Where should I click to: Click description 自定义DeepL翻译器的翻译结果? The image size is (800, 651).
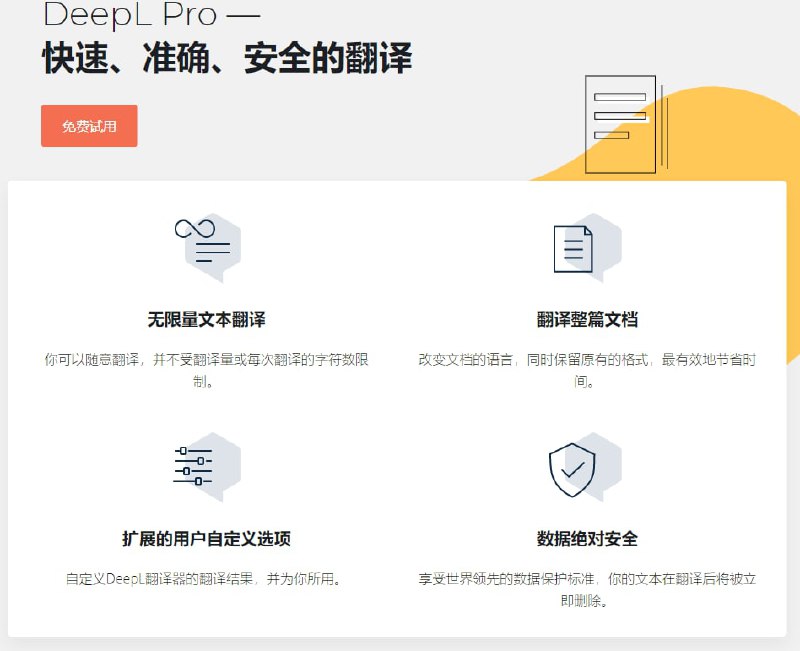(204, 579)
